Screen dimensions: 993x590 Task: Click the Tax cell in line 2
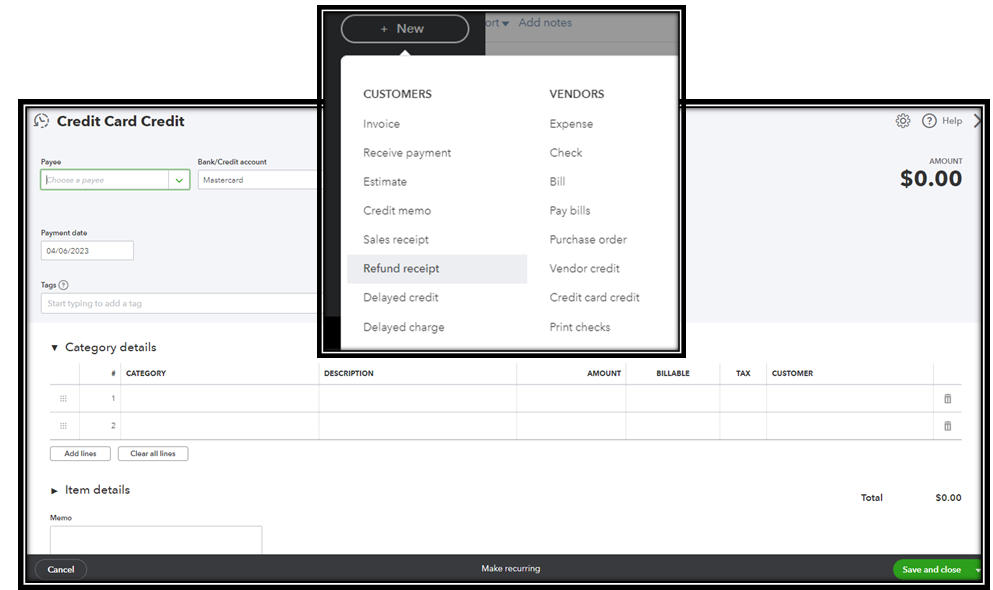[x=743, y=426]
